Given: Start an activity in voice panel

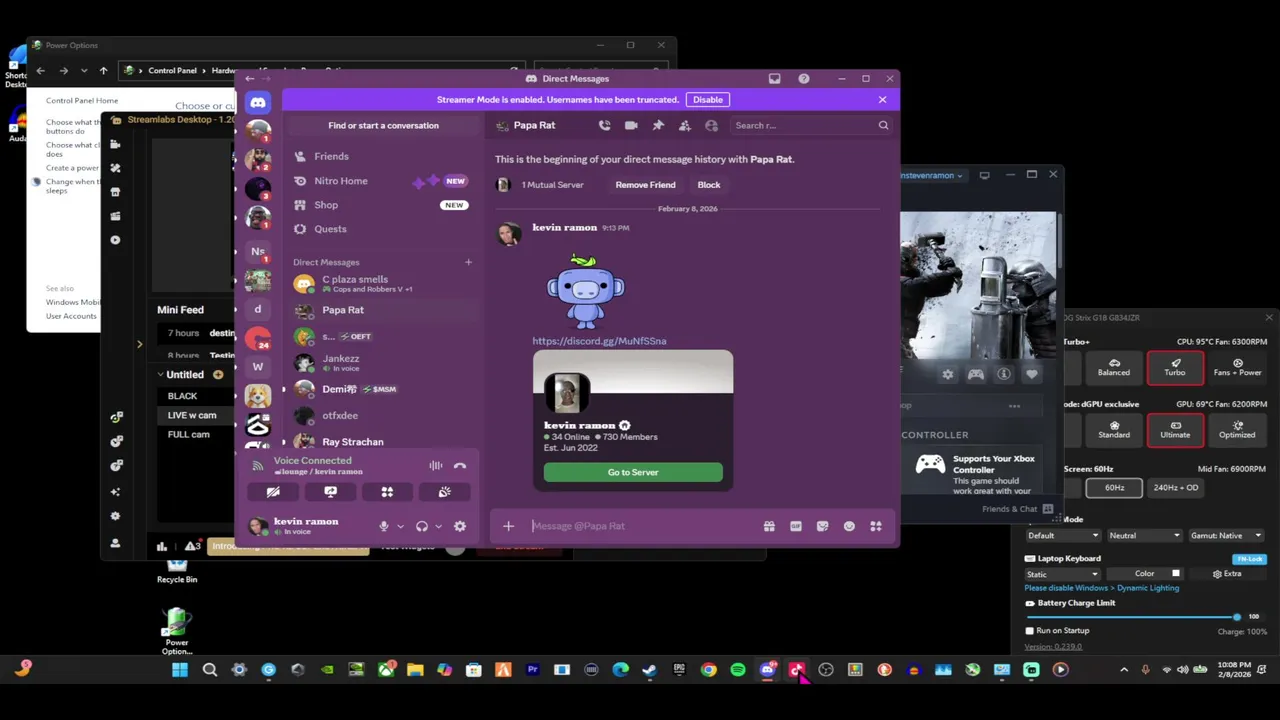Looking at the screenshot, I should click(387, 492).
